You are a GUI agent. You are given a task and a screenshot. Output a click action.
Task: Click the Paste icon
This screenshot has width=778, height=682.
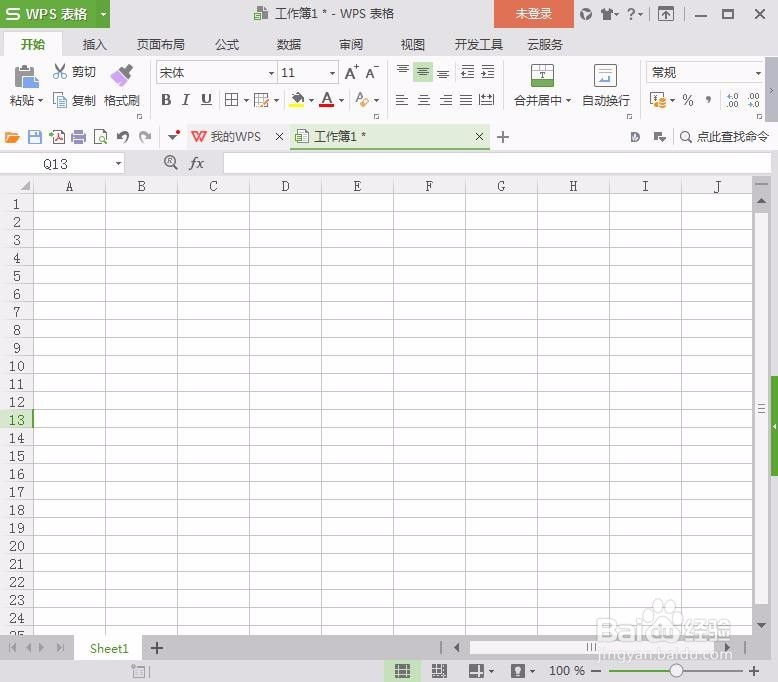(26, 76)
